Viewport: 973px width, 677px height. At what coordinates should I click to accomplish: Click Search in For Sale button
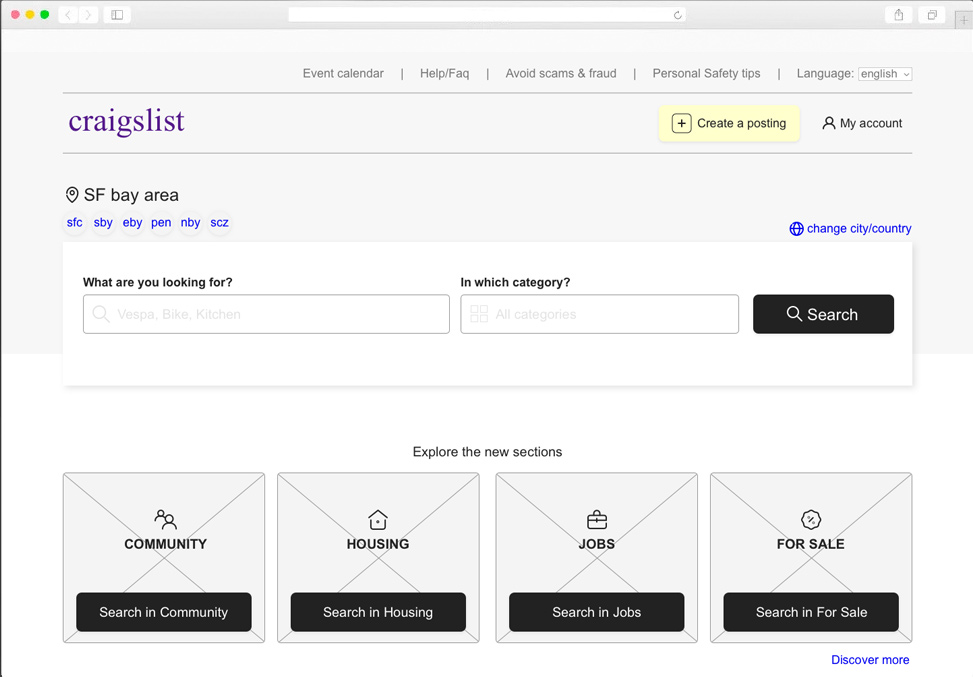tap(811, 612)
